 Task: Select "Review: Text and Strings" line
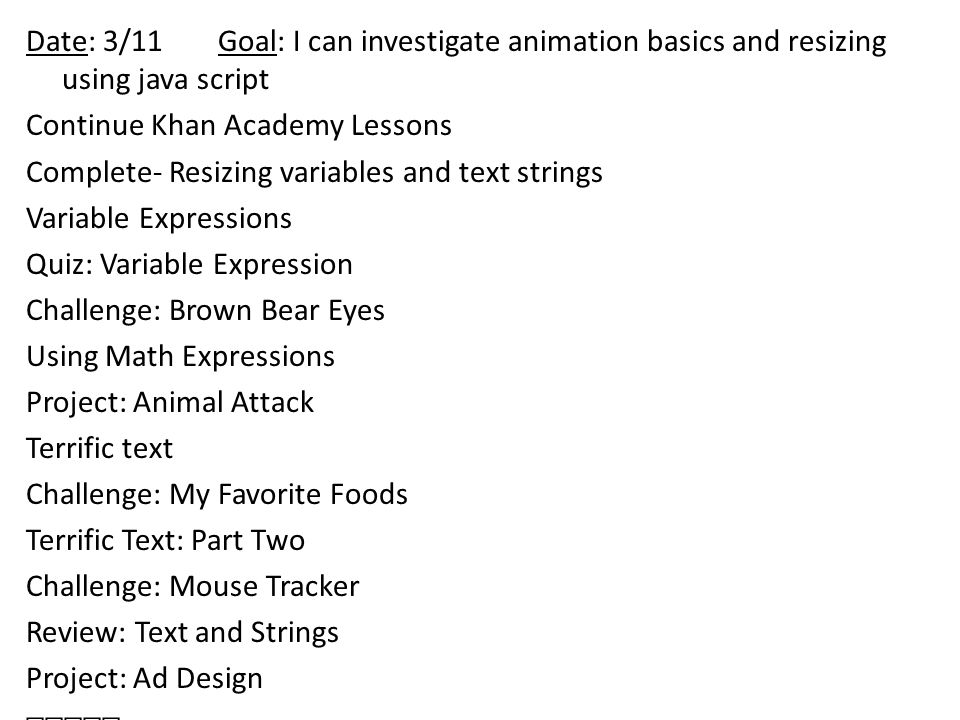coord(182,632)
